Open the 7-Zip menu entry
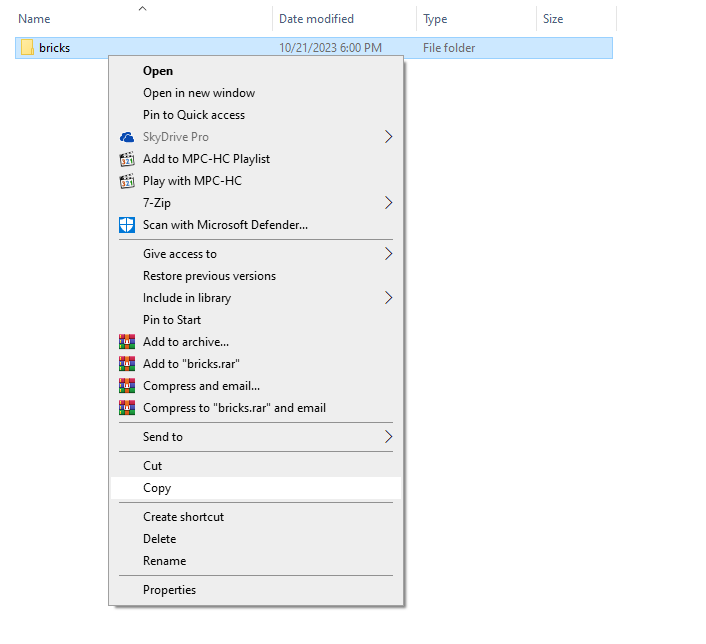This screenshot has width=706, height=644. 256,203
